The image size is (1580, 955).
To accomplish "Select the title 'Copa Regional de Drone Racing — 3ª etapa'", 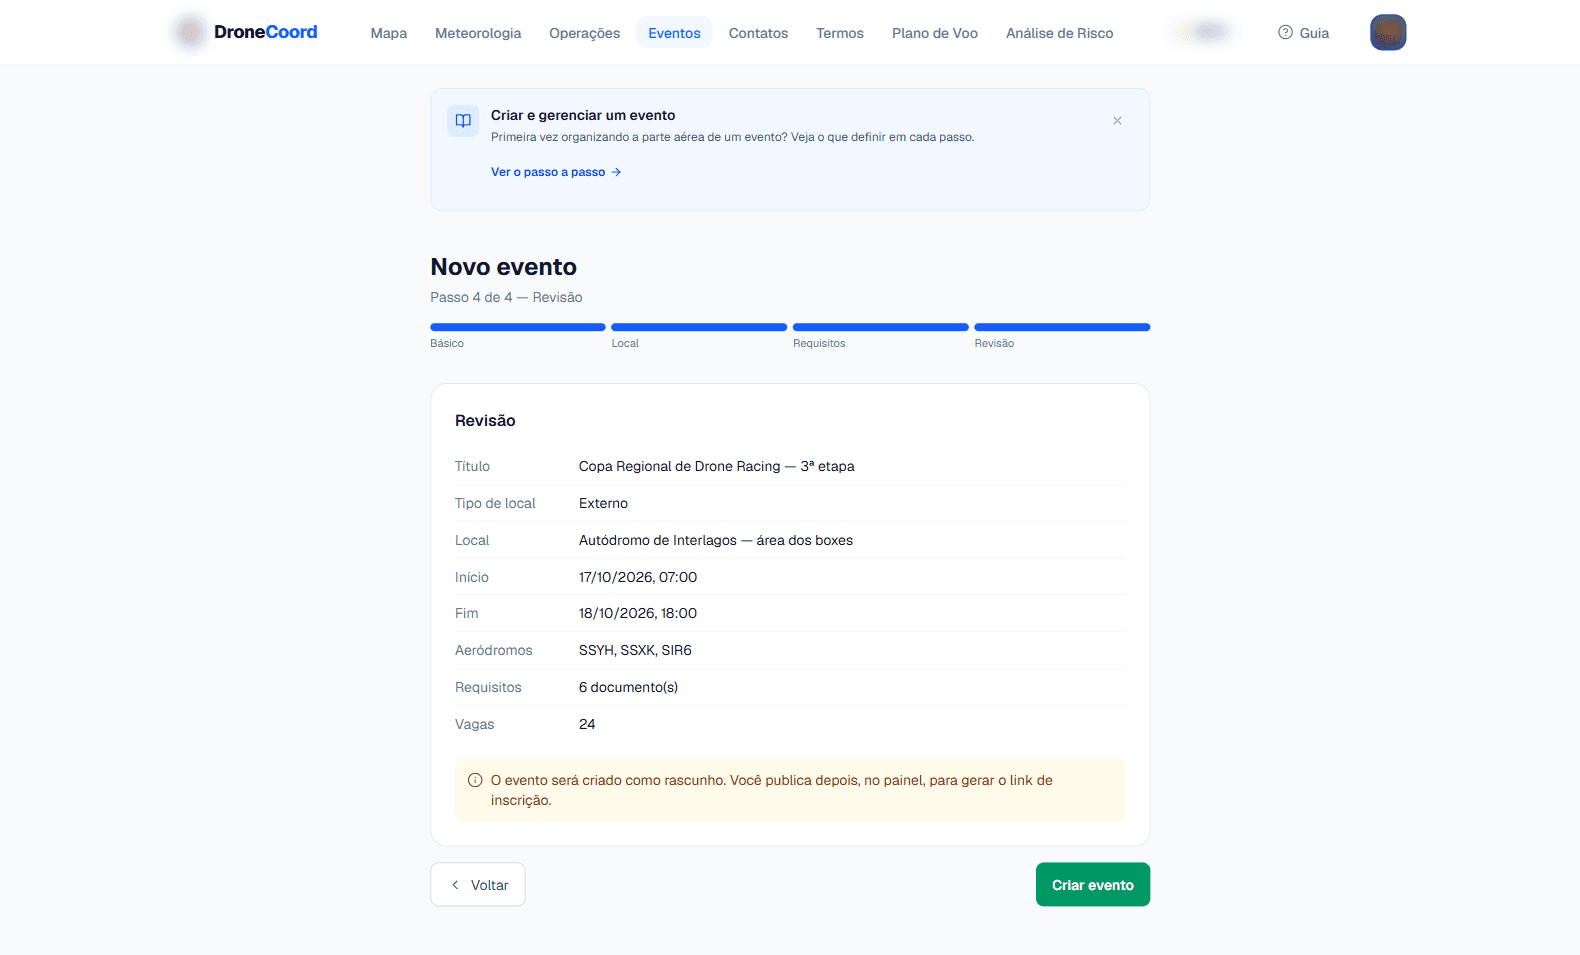I will point(717,466).
